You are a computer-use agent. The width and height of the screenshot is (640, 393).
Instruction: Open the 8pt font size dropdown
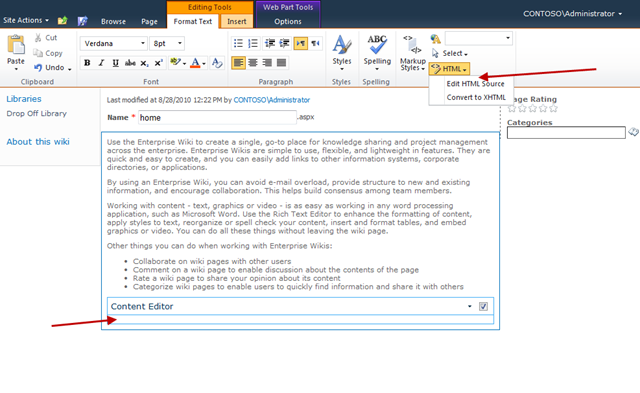tap(167, 43)
